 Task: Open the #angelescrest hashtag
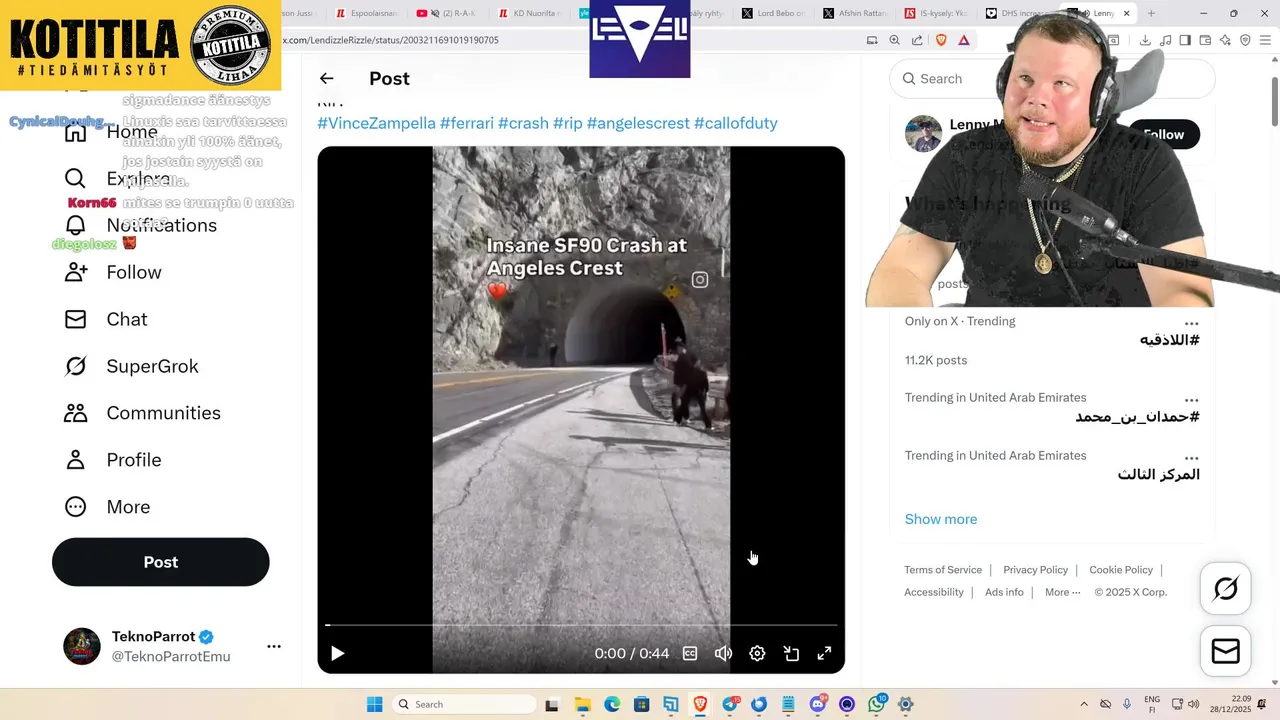(x=638, y=123)
